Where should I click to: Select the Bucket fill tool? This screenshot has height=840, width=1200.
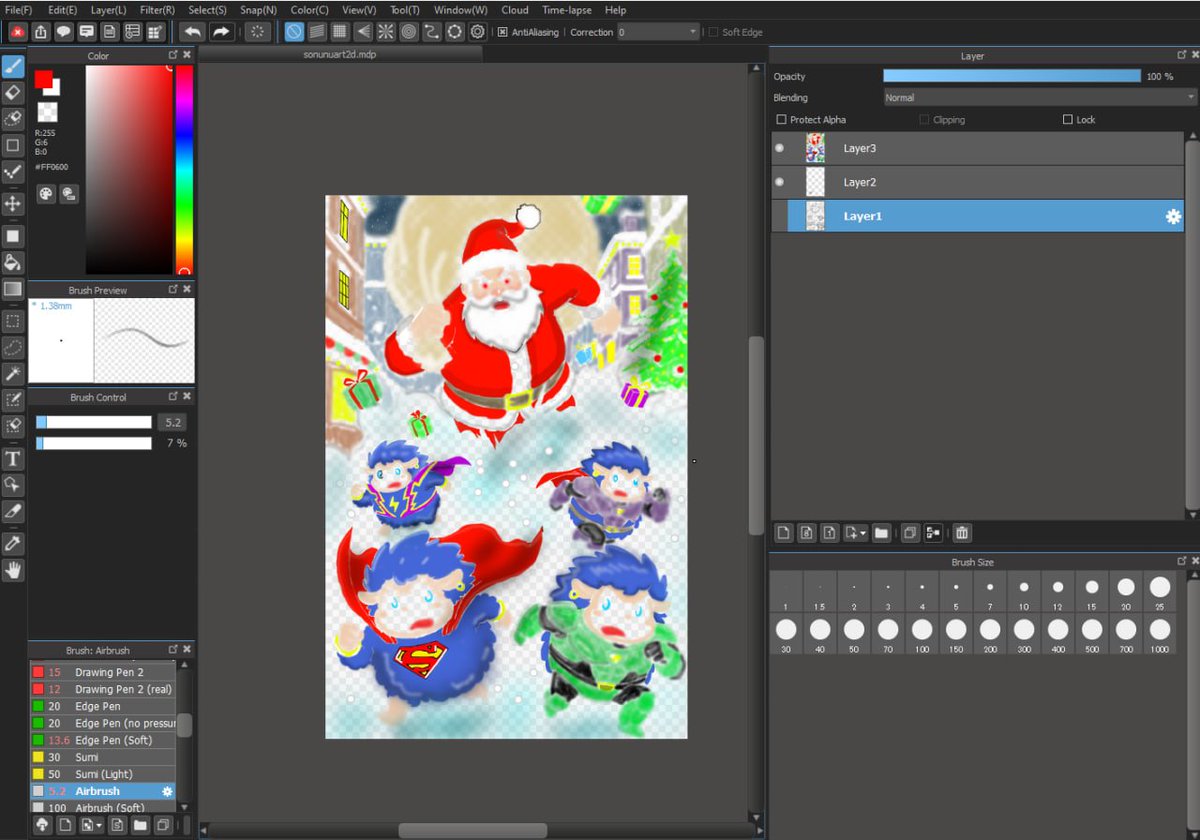point(13,262)
